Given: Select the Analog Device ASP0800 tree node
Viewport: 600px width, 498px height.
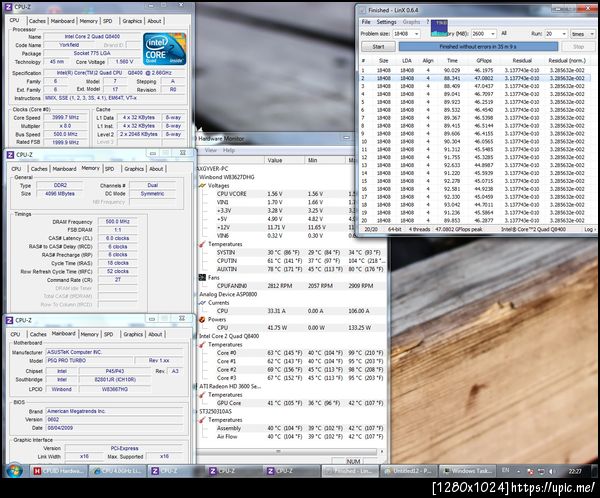Looking at the screenshot, I should tap(228, 294).
